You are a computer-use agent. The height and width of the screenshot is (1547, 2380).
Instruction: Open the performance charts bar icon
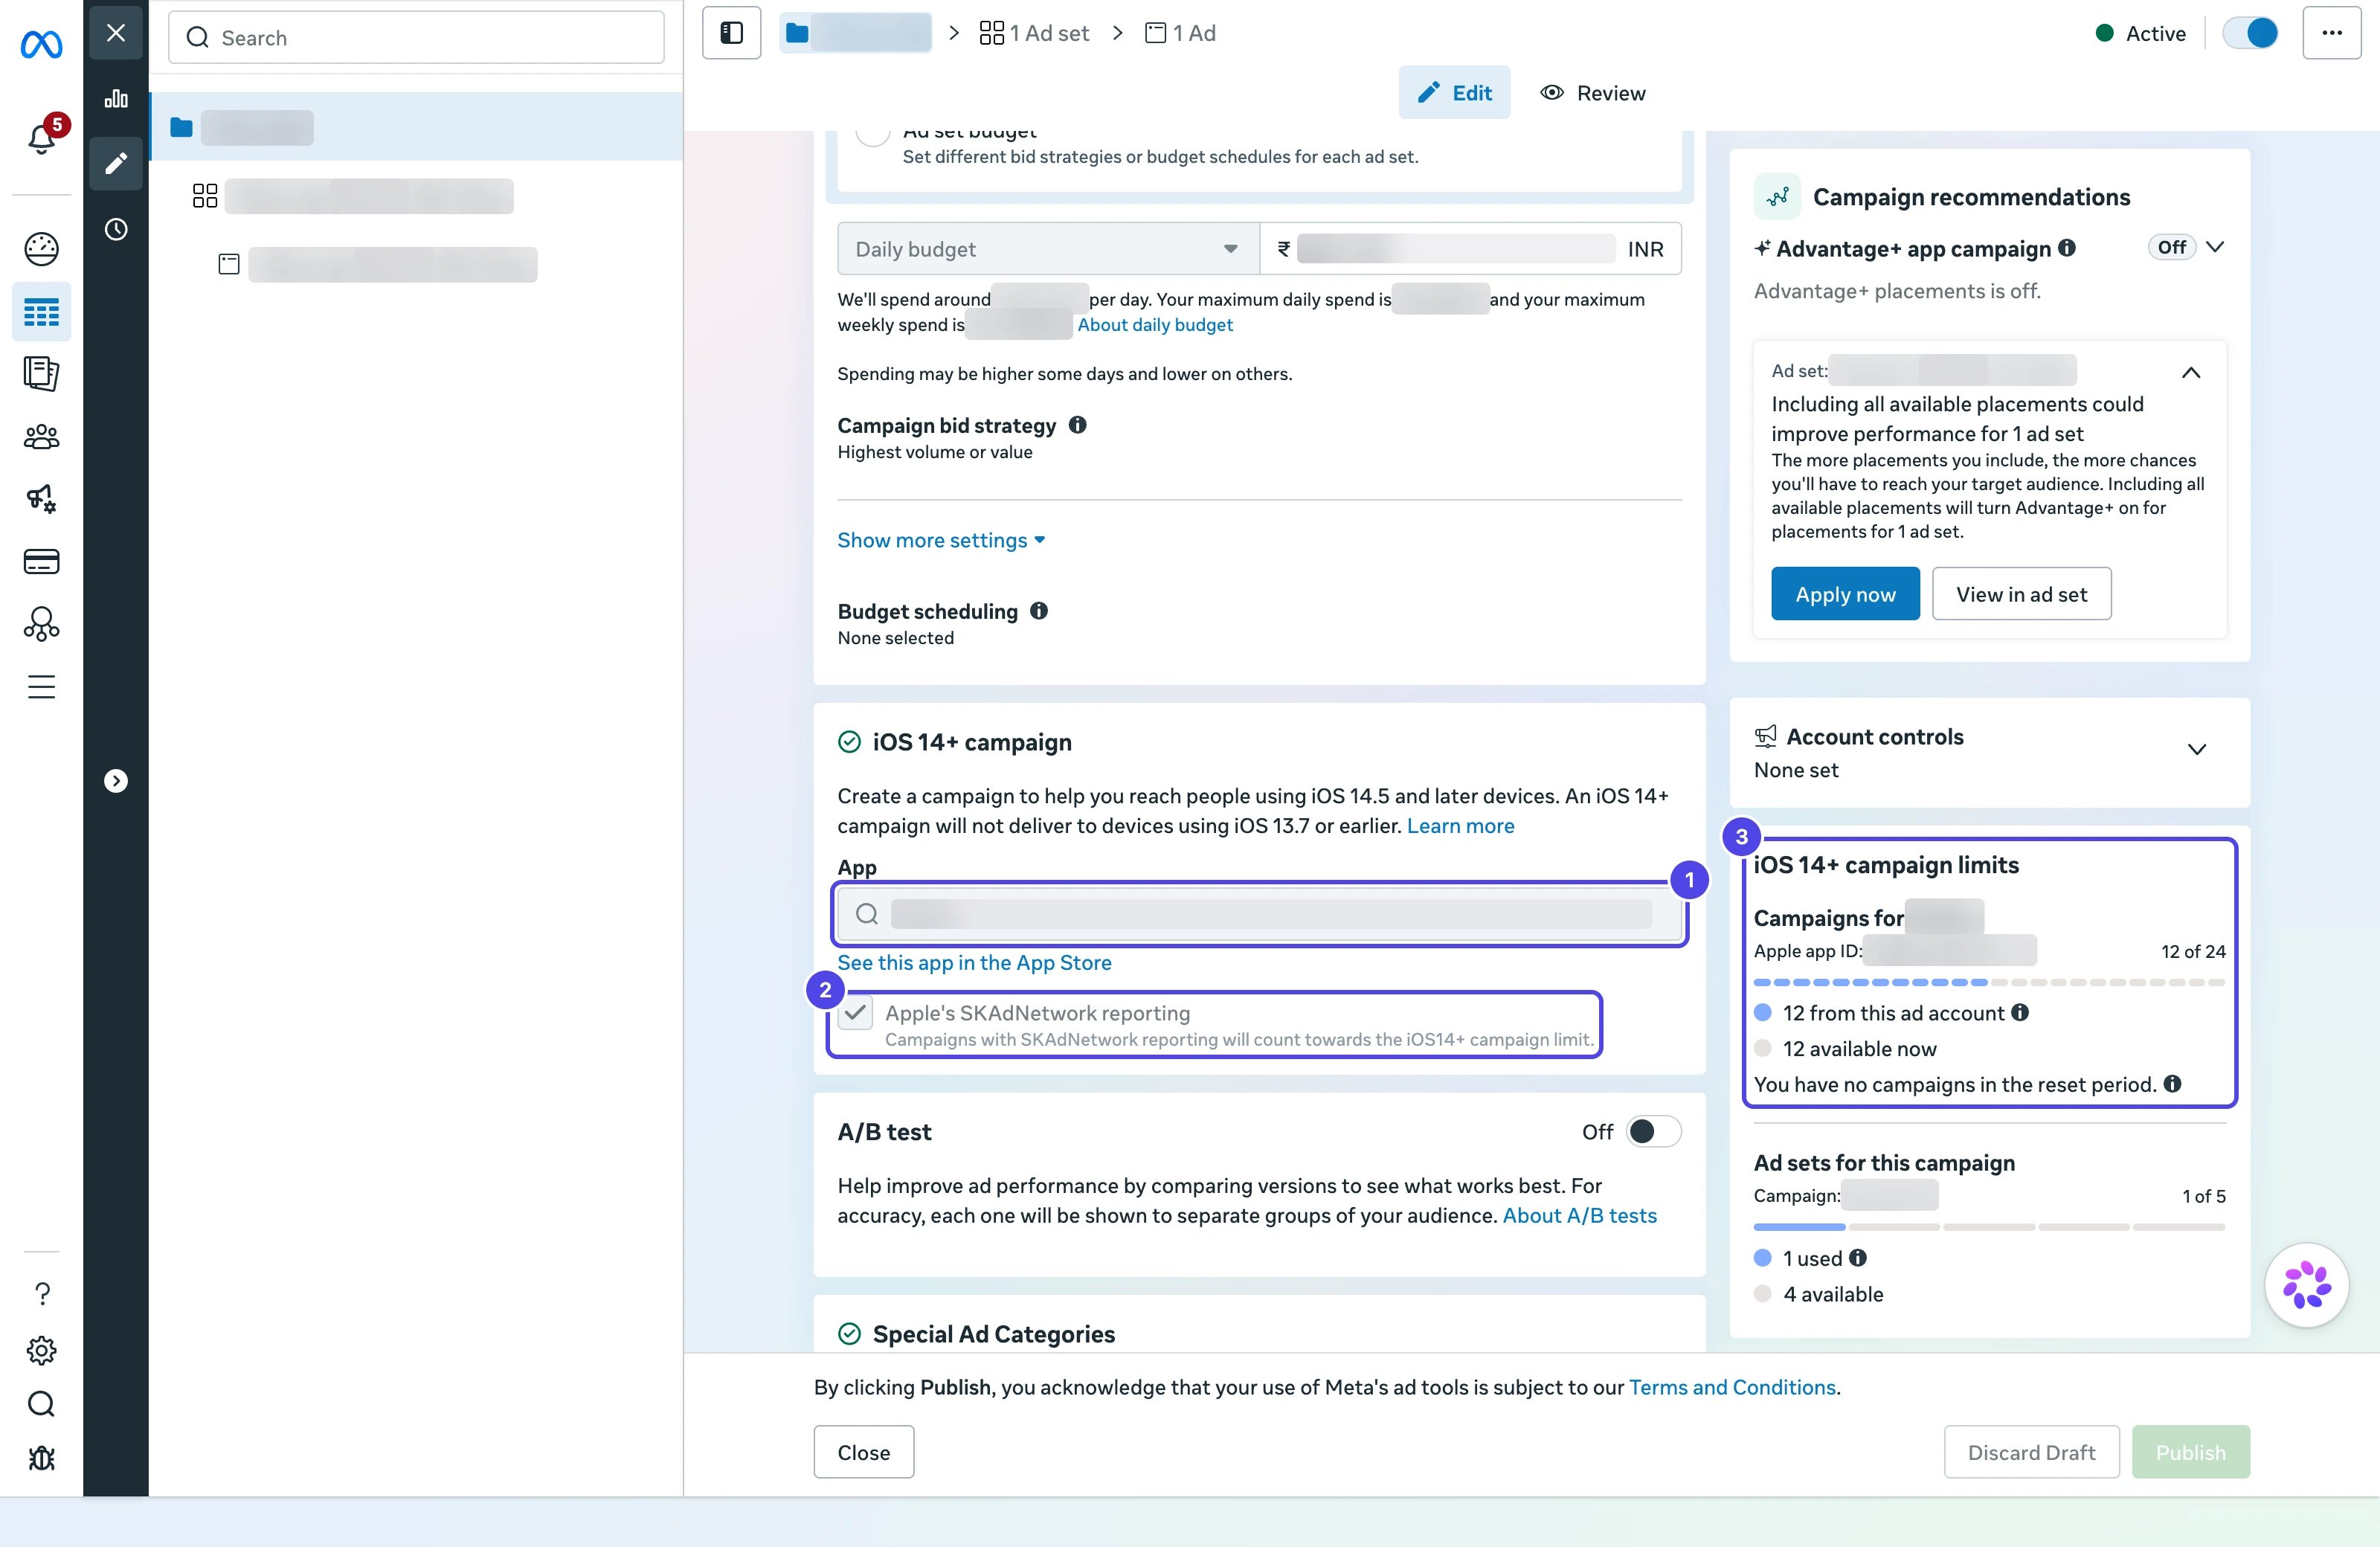[116, 98]
